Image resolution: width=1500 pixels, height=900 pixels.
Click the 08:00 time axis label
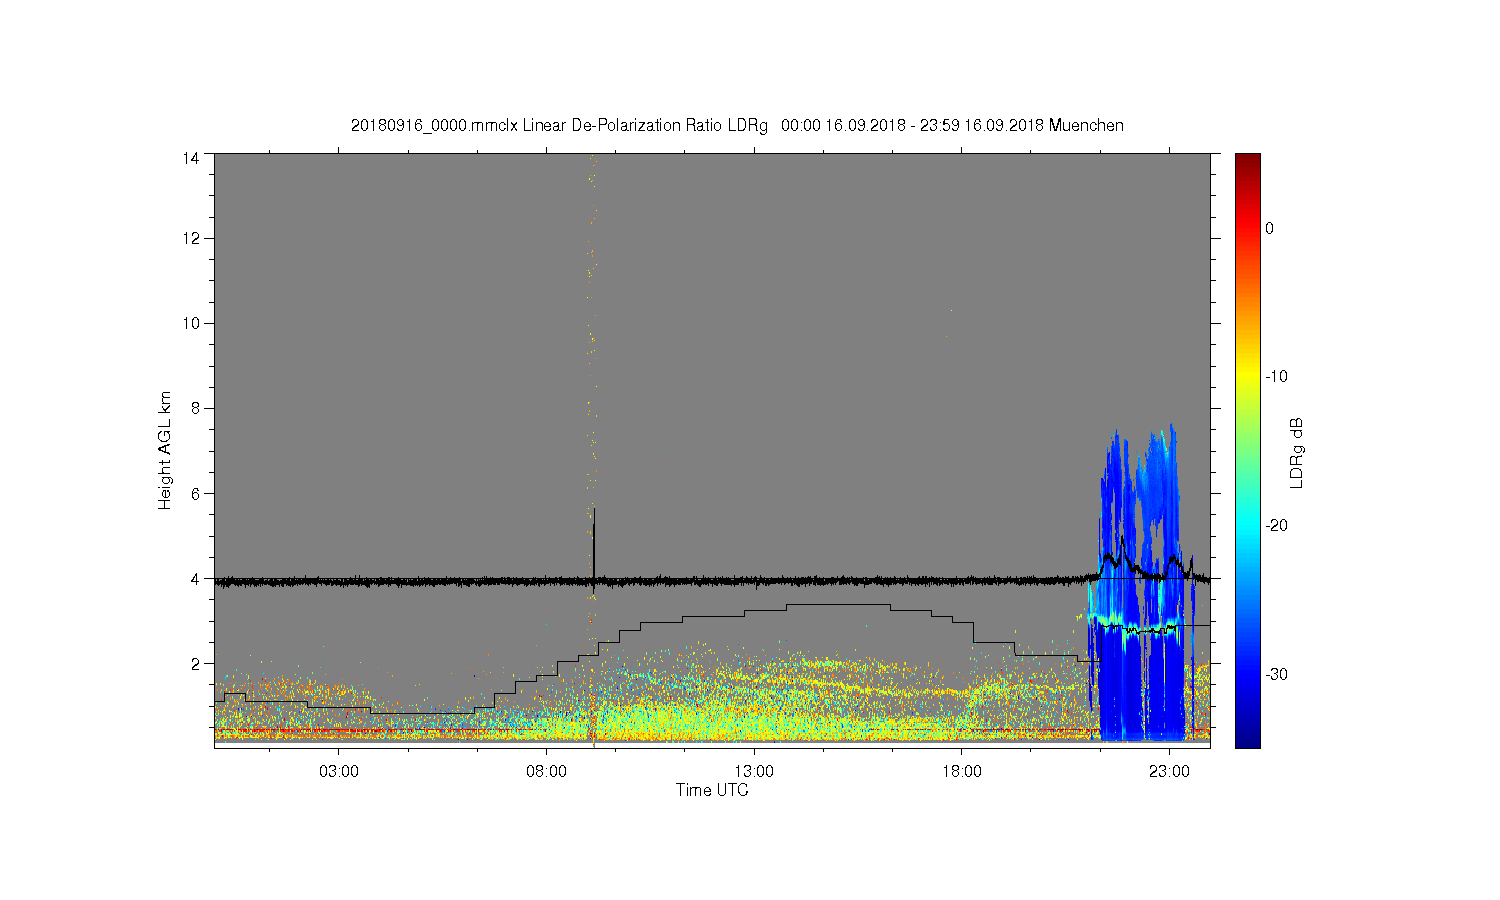pyautogui.click(x=546, y=772)
